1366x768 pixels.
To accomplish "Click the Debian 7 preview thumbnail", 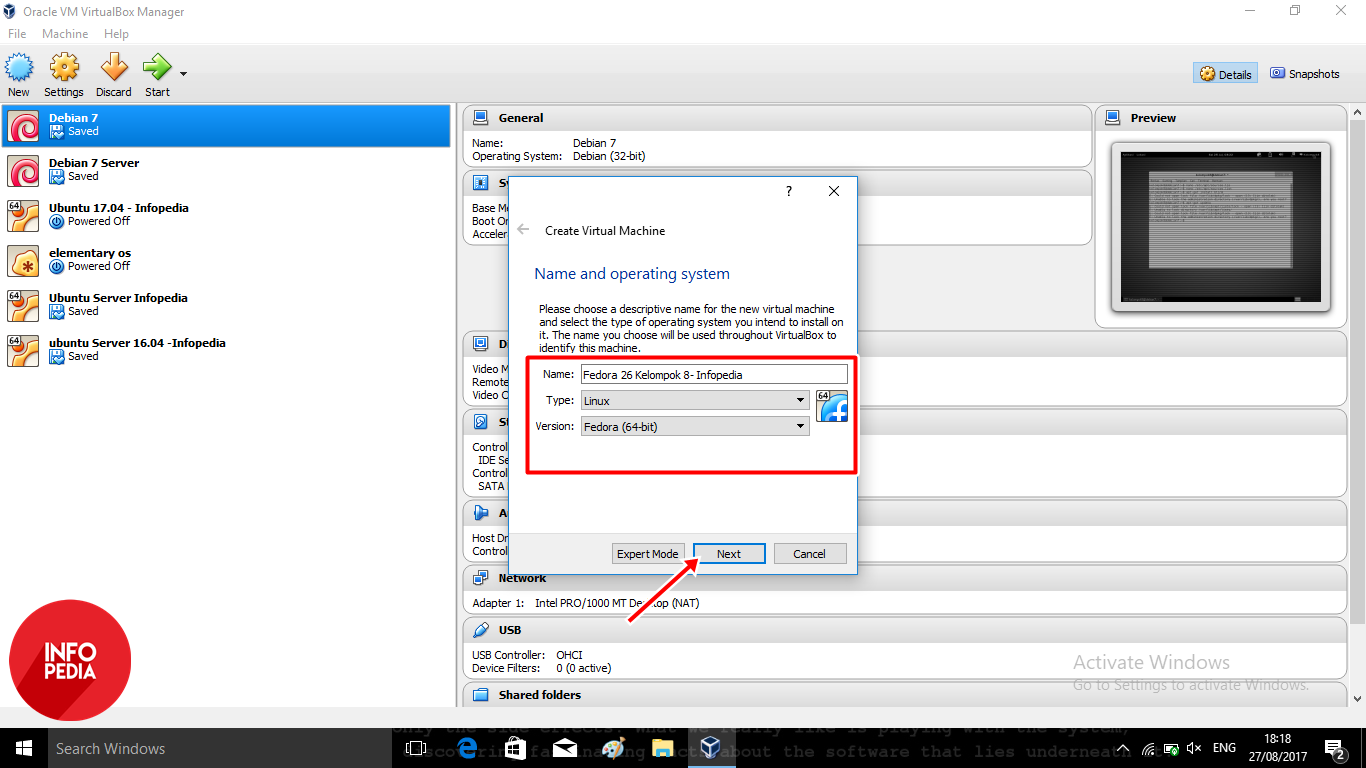I will pyautogui.click(x=1221, y=227).
